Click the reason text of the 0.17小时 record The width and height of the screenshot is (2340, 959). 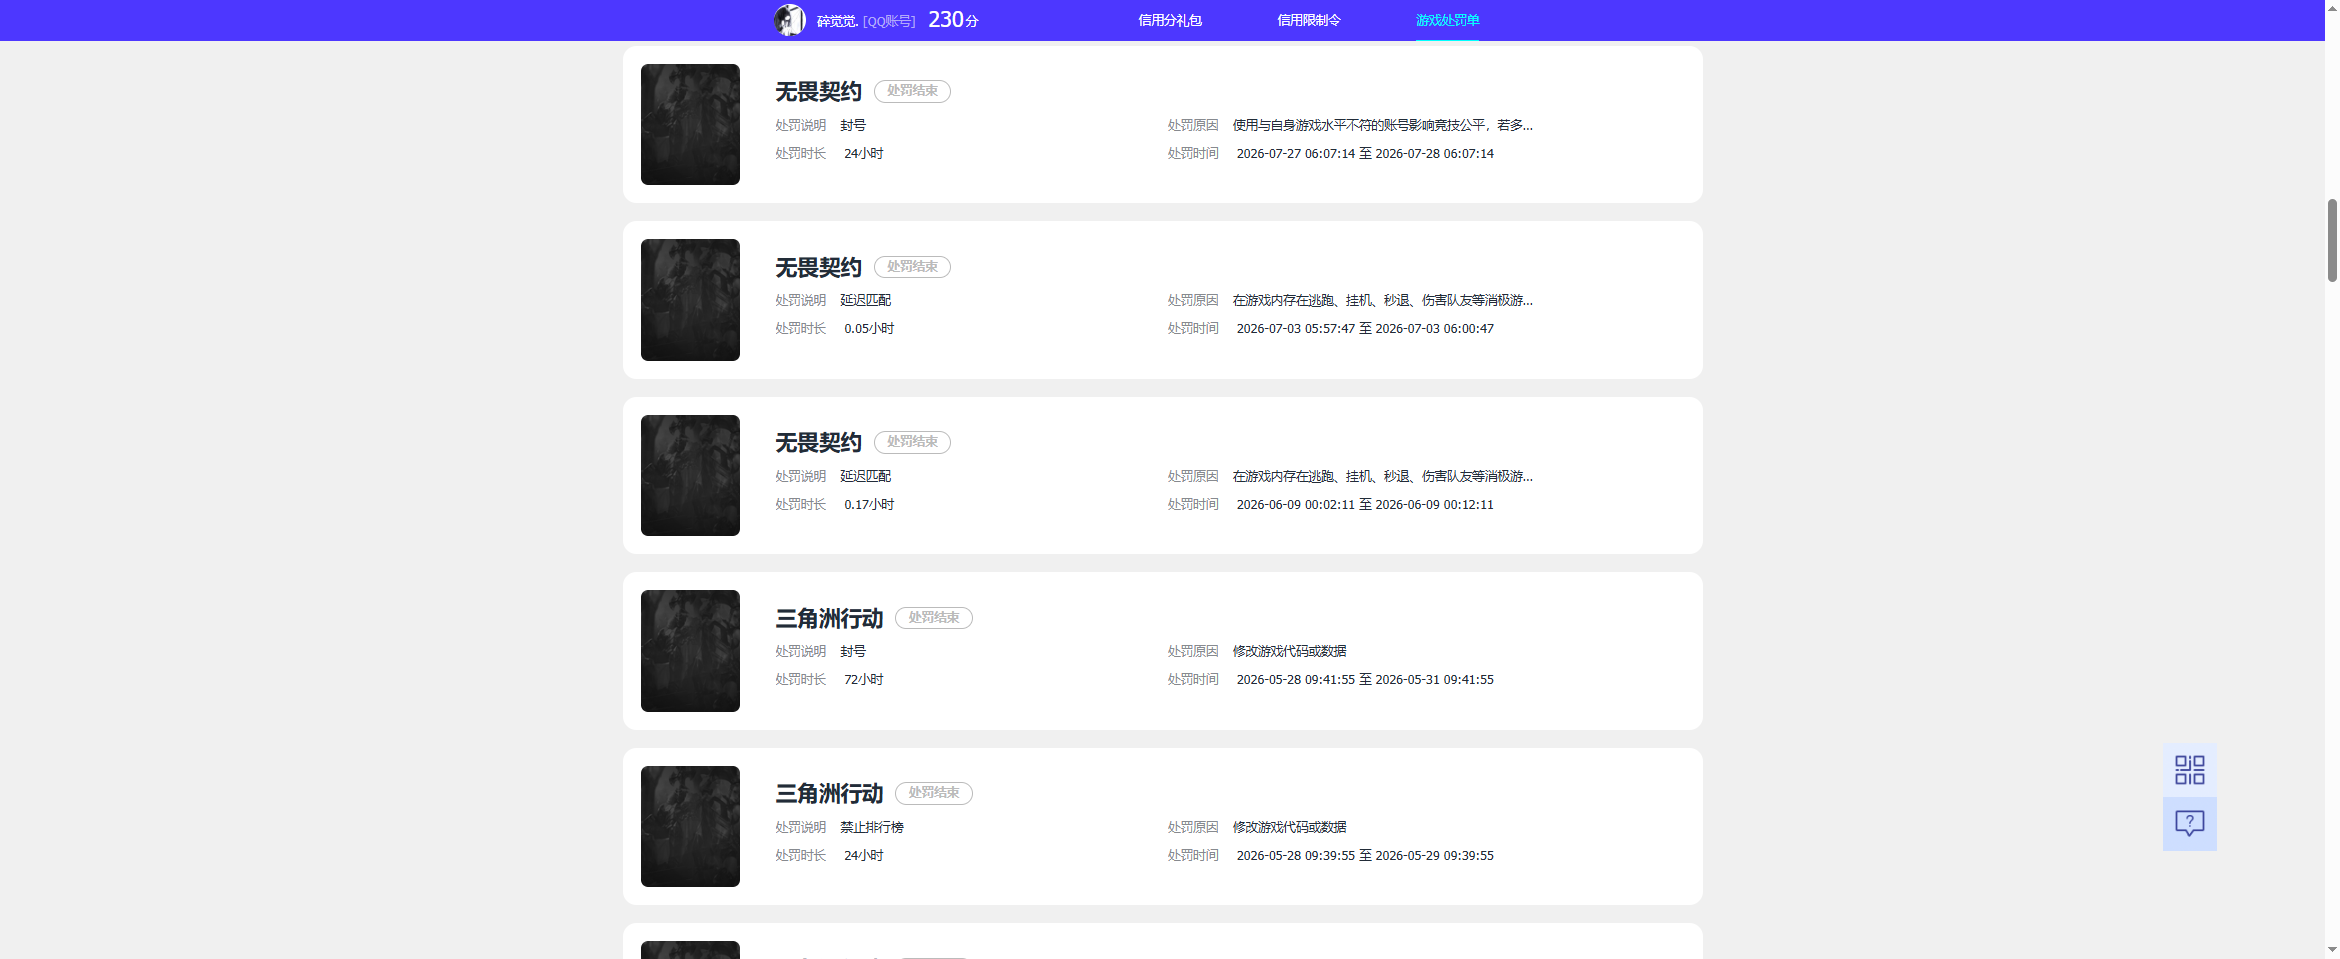[1382, 476]
